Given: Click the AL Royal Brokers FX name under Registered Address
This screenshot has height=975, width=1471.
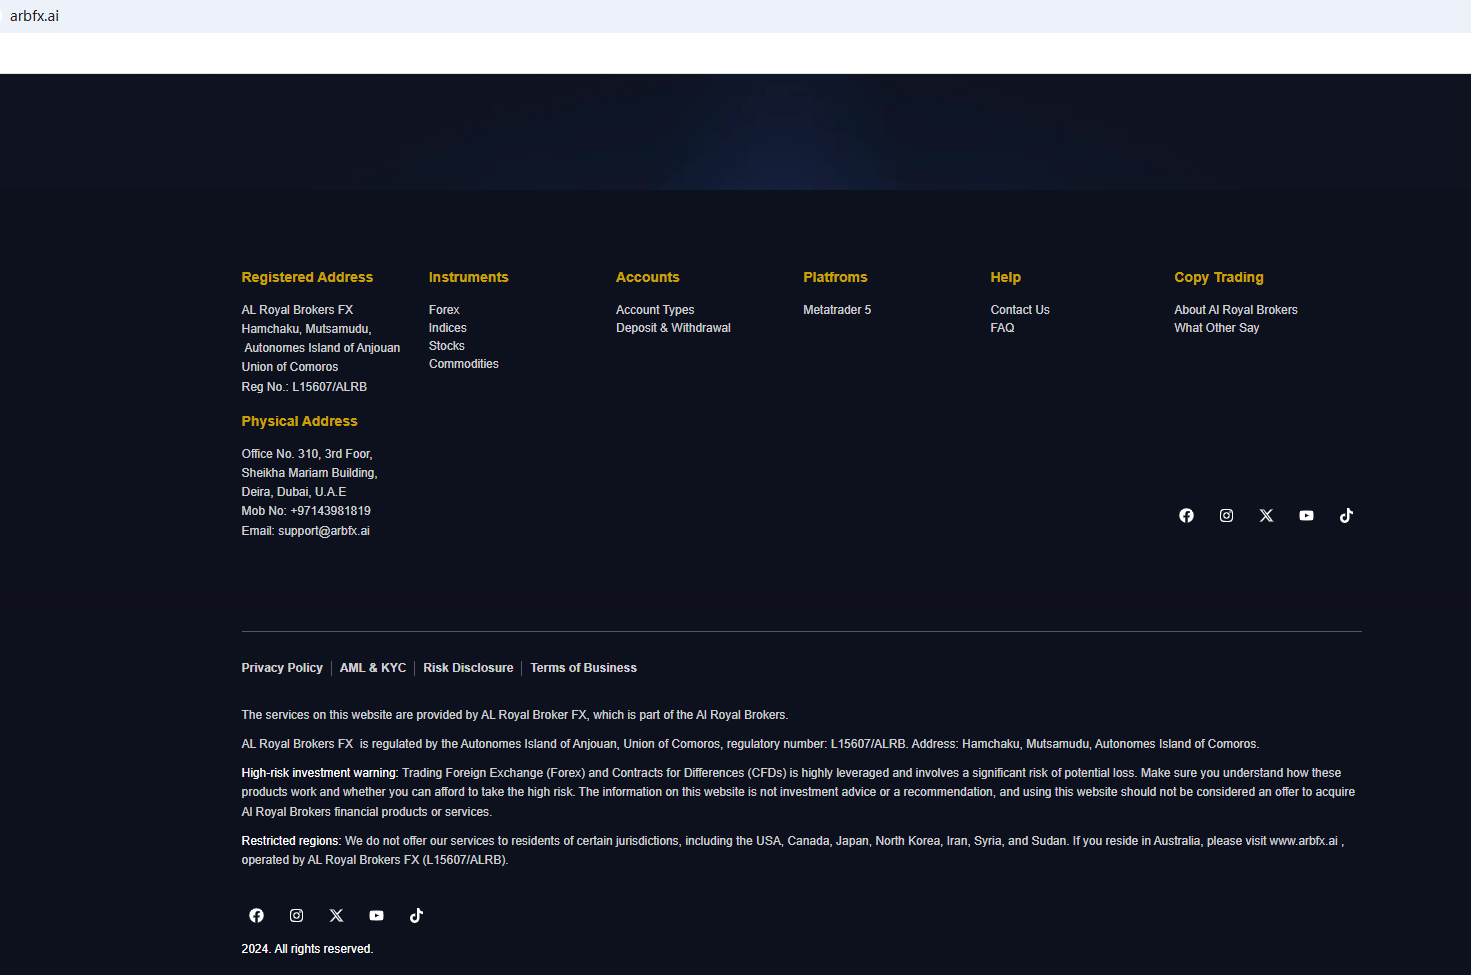Looking at the screenshot, I should click(297, 310).
